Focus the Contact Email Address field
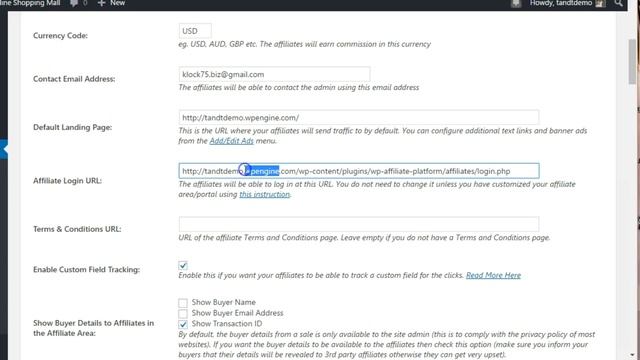This screenshot has width=640, height=360. [x=274, y=74]
